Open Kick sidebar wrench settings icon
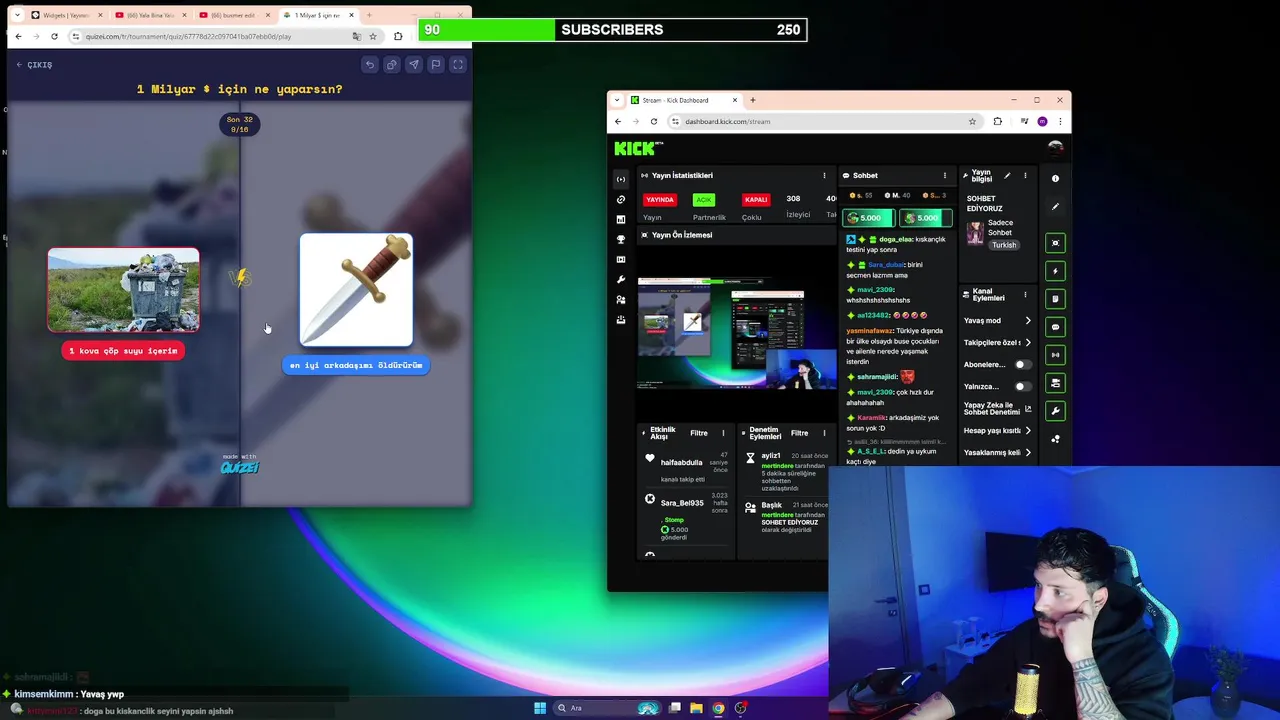The image size is (1280, 720). (x=621, y=279)
